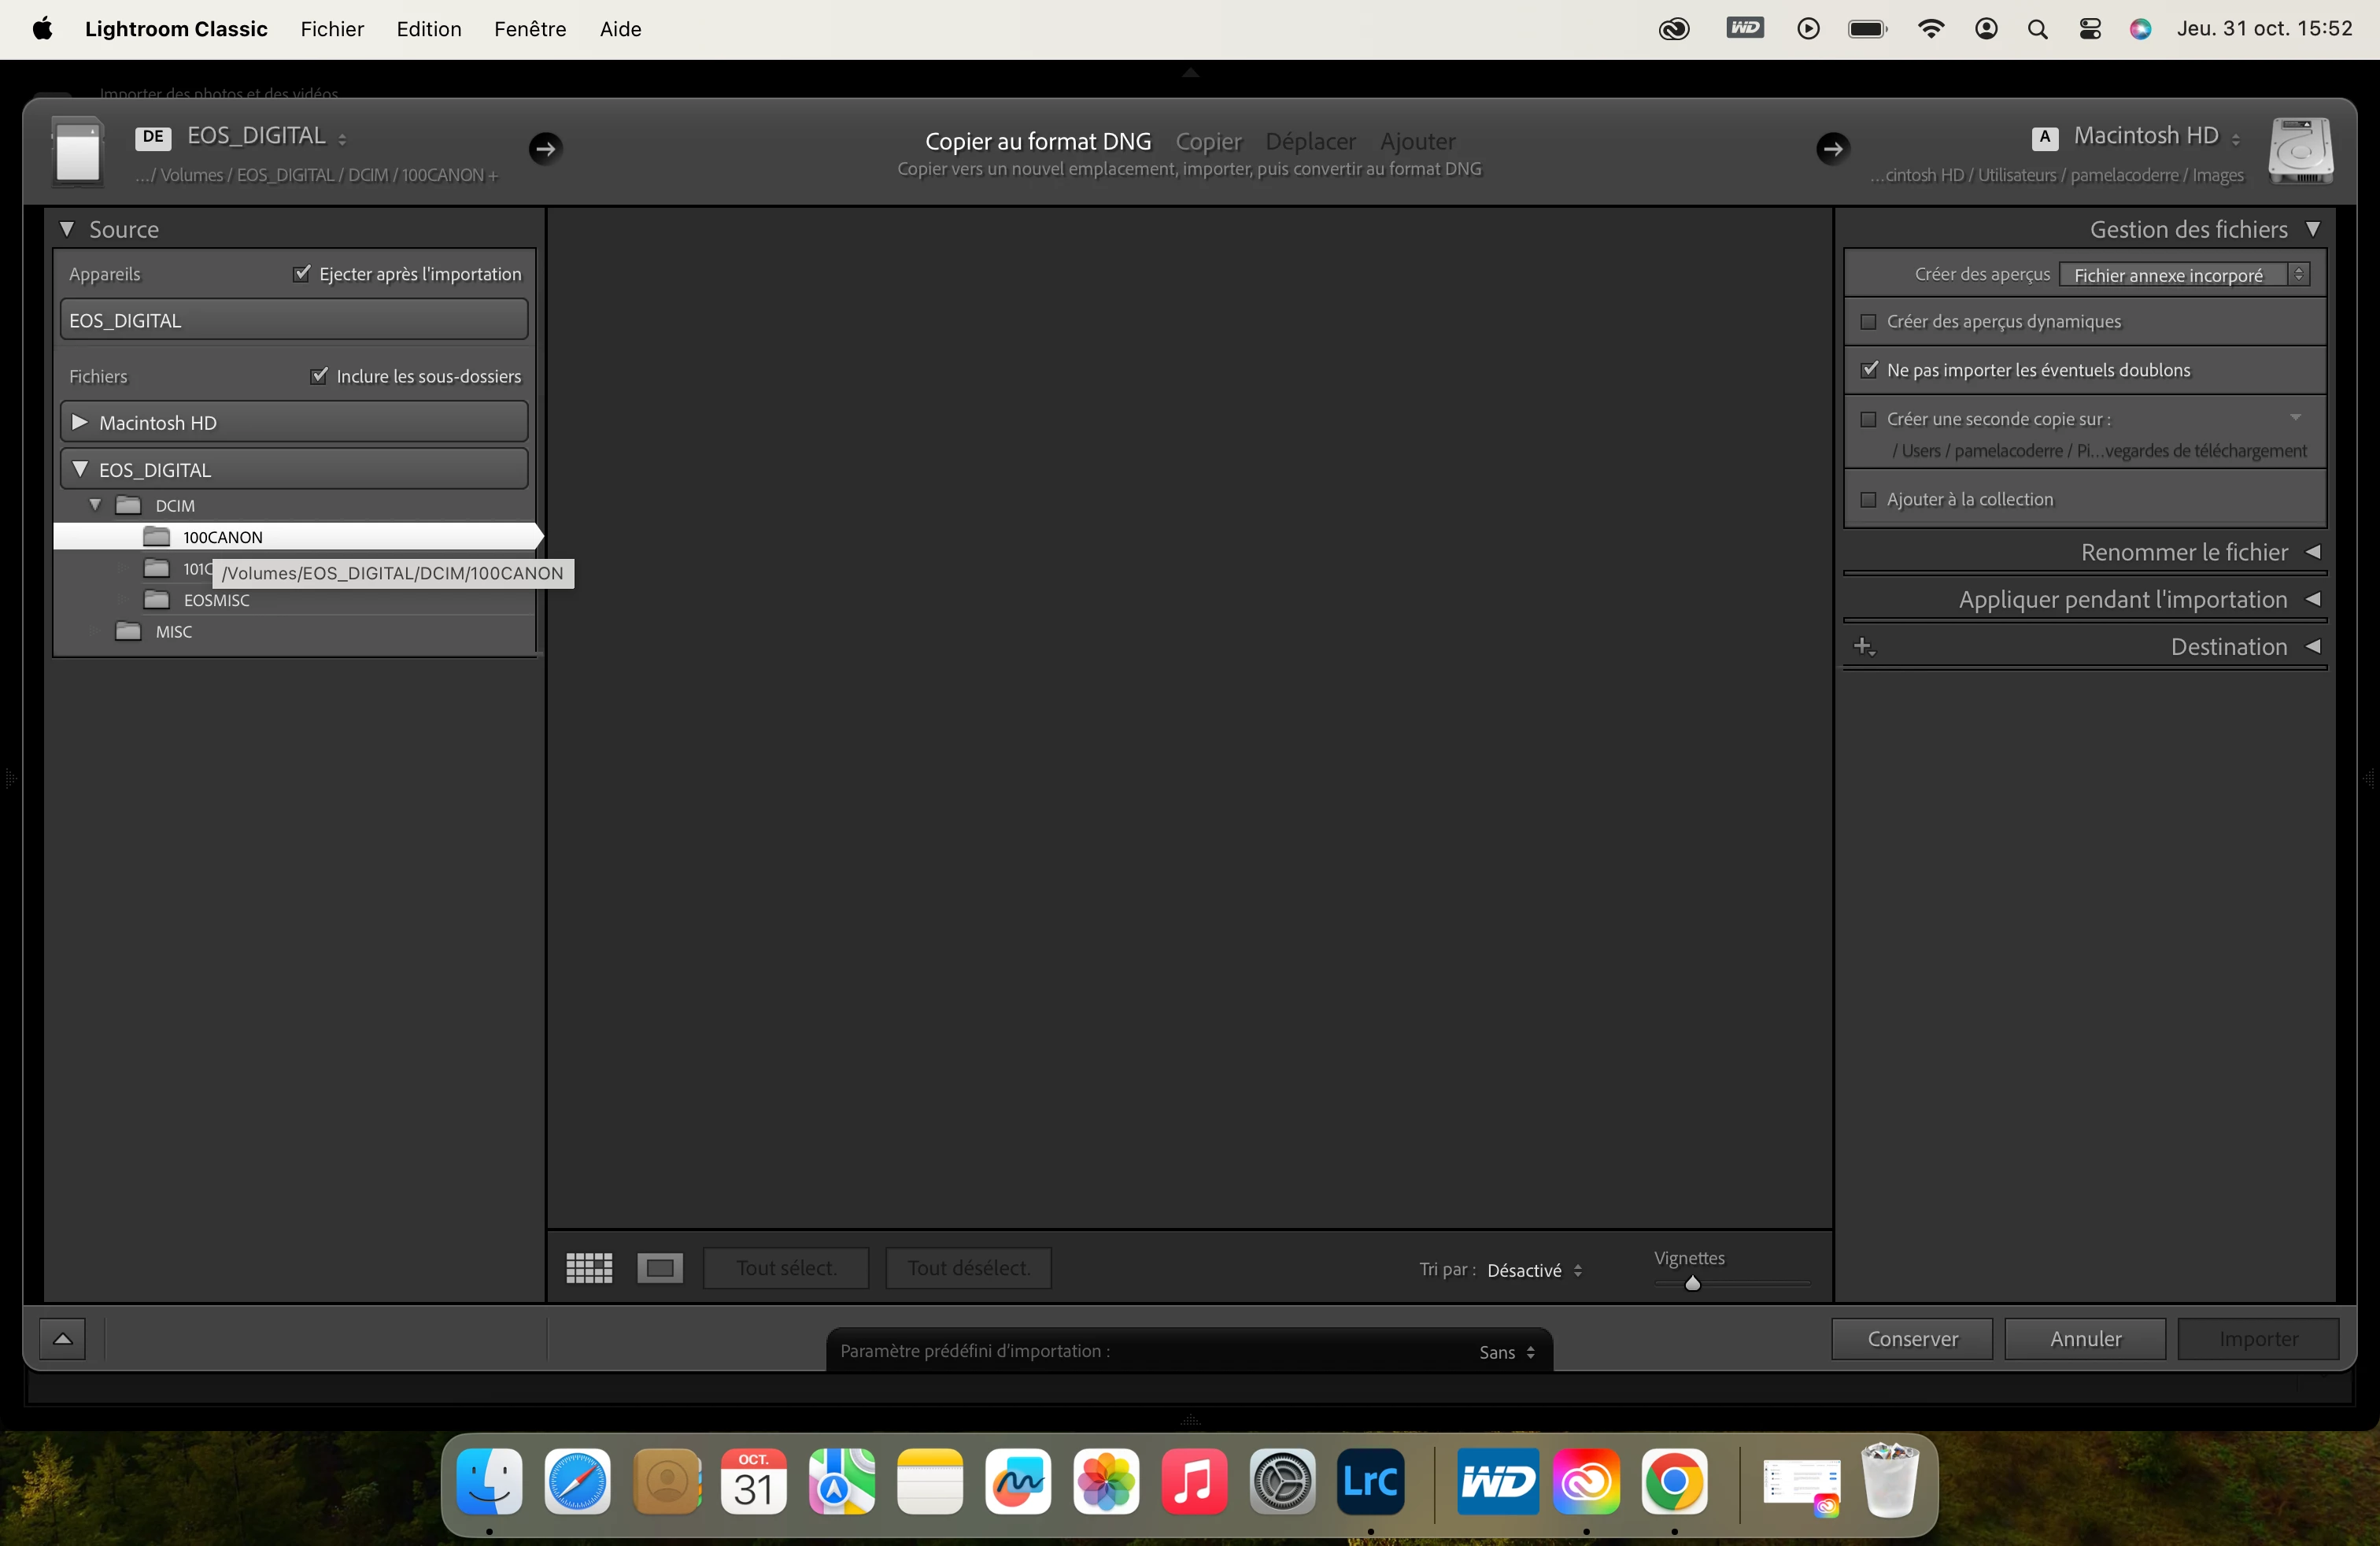Viewport: 2380px width, 1546px height.
Task: Toggle Ne pas importer les éventuels doublons
Action: (1868, 370)
